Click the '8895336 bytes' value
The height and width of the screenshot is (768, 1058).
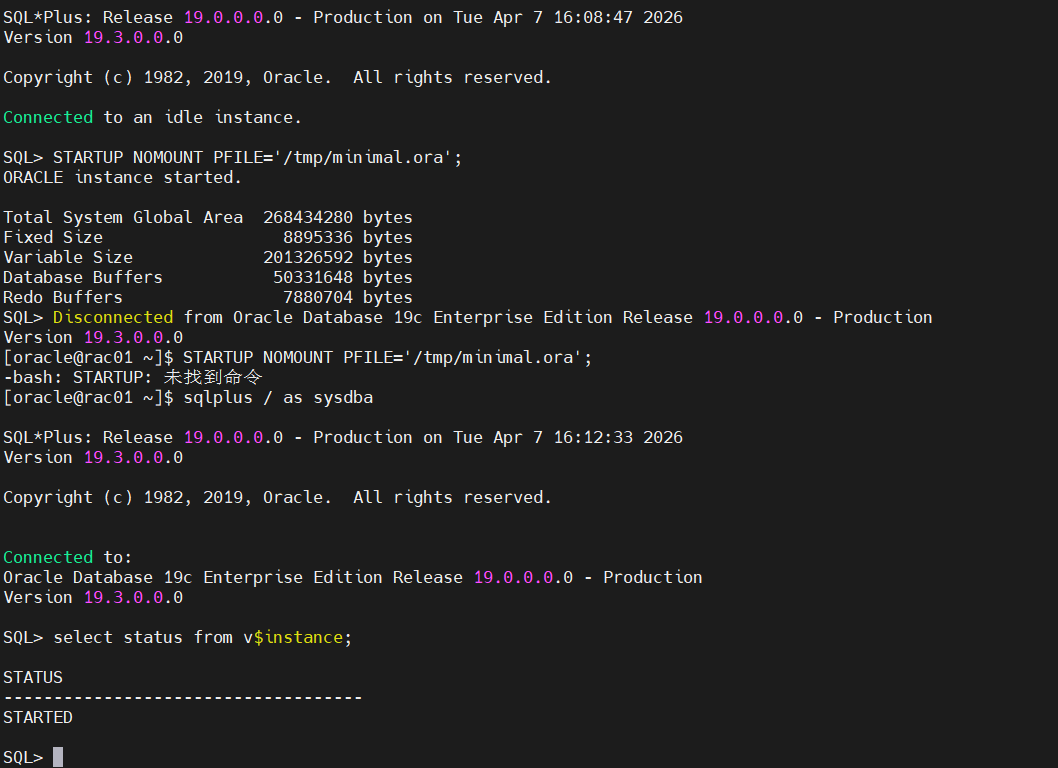coord(347,238)
